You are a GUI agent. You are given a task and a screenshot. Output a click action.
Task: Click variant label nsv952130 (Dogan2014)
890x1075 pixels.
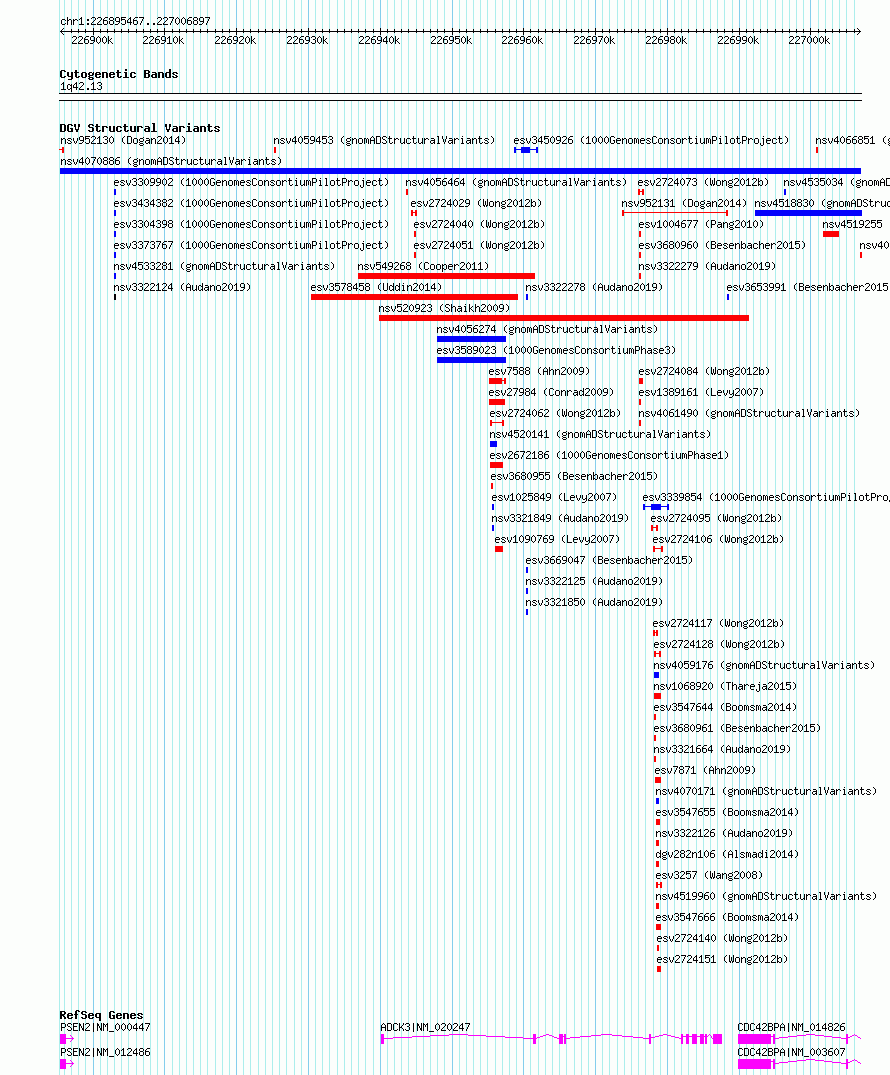click(123, 140)
